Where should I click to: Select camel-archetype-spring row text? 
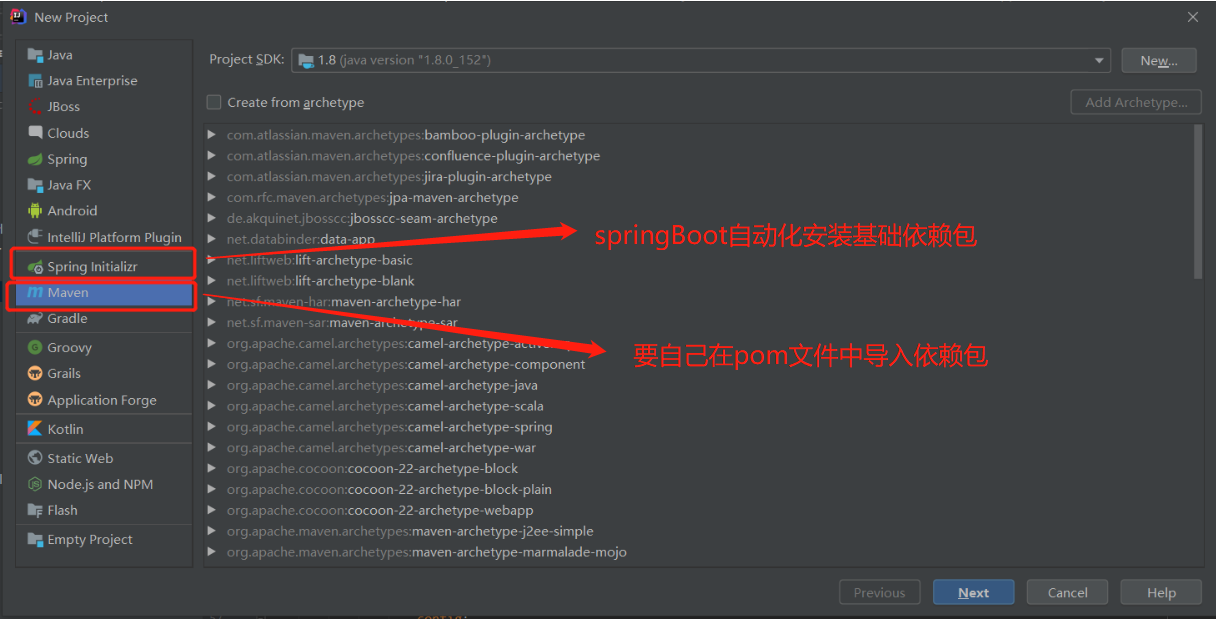pos(389,427)
